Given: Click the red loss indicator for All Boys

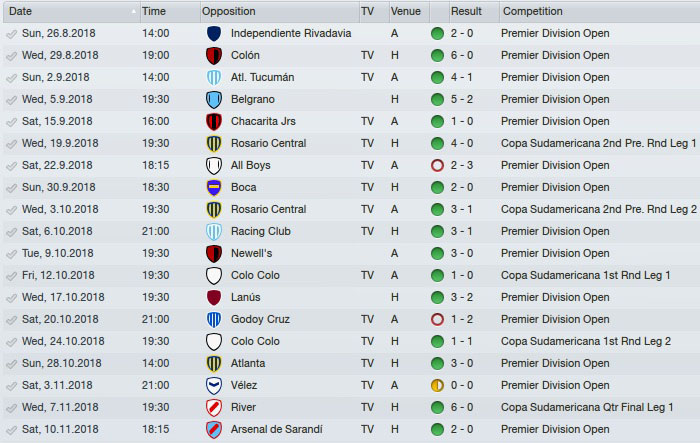Looking at the screenshot, I should tap(437, 165).
